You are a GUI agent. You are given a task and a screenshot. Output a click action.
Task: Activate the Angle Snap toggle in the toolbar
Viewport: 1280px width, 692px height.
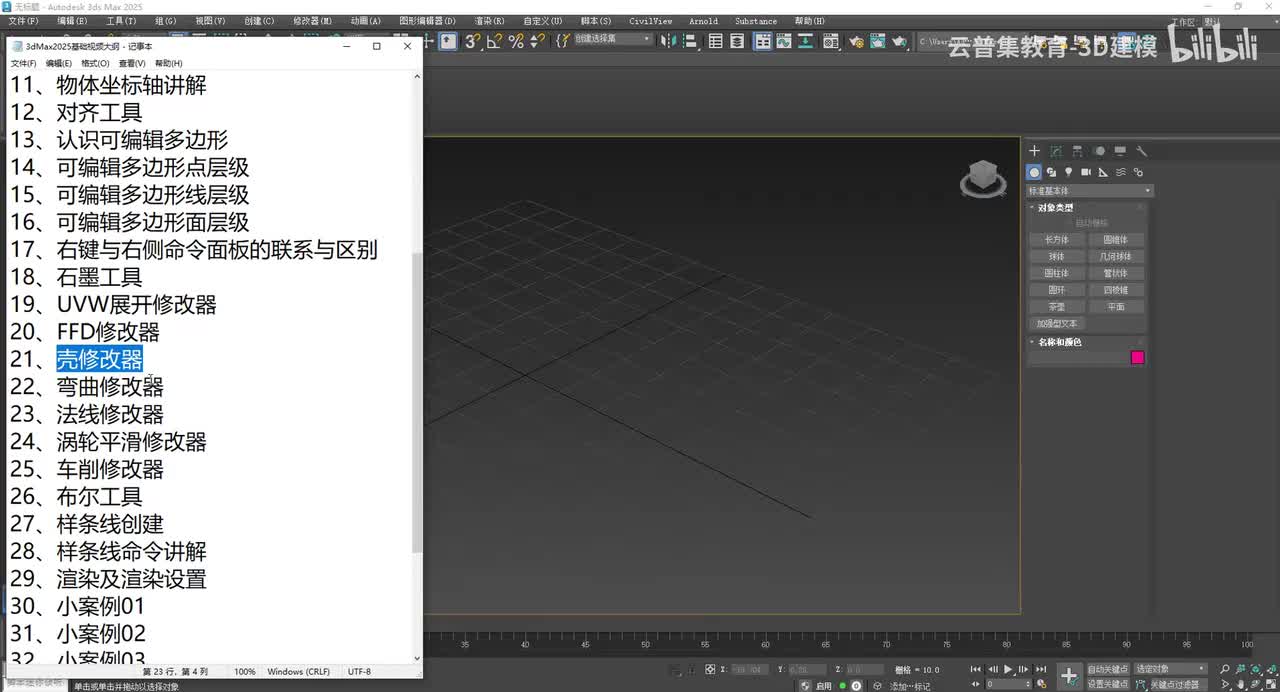tap(494, 41)
